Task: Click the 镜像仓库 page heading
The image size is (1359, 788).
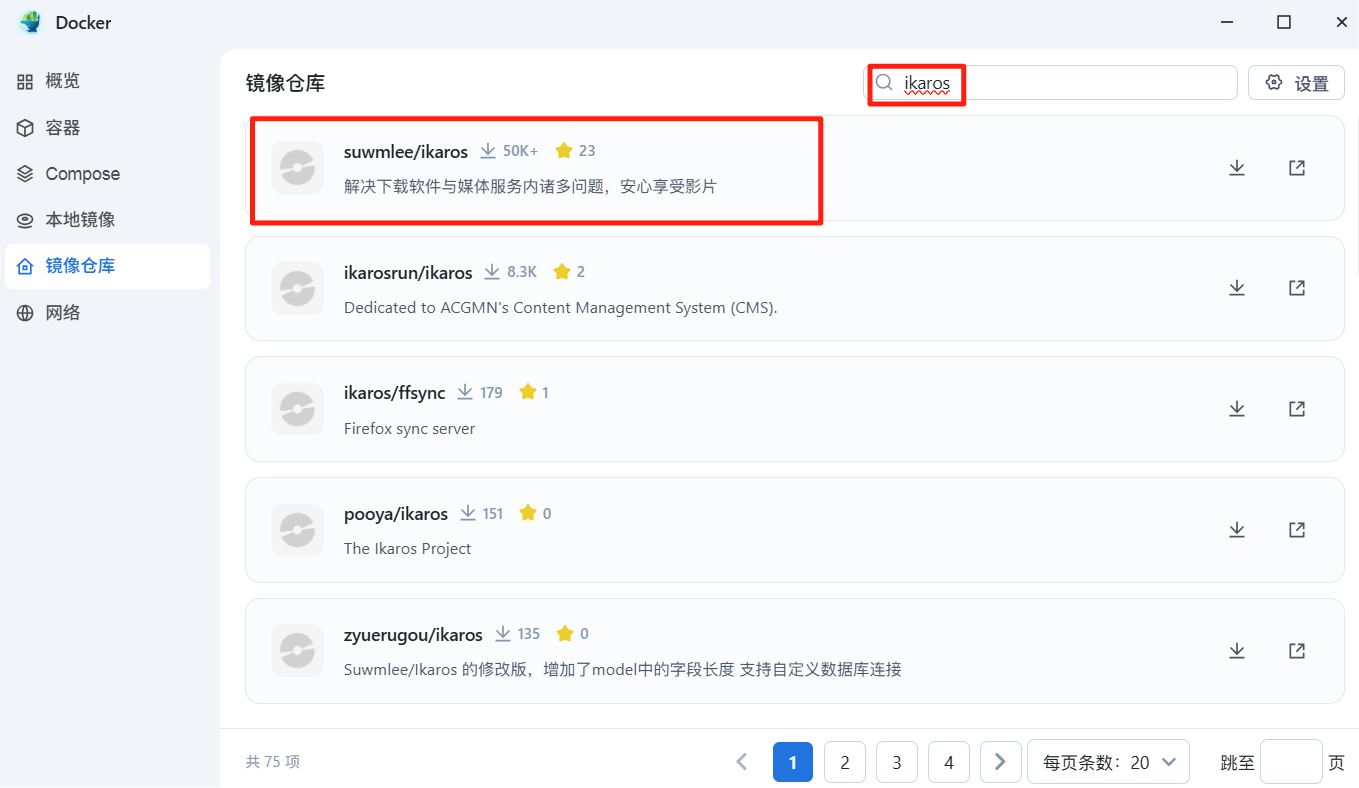Action: (286, 83)
